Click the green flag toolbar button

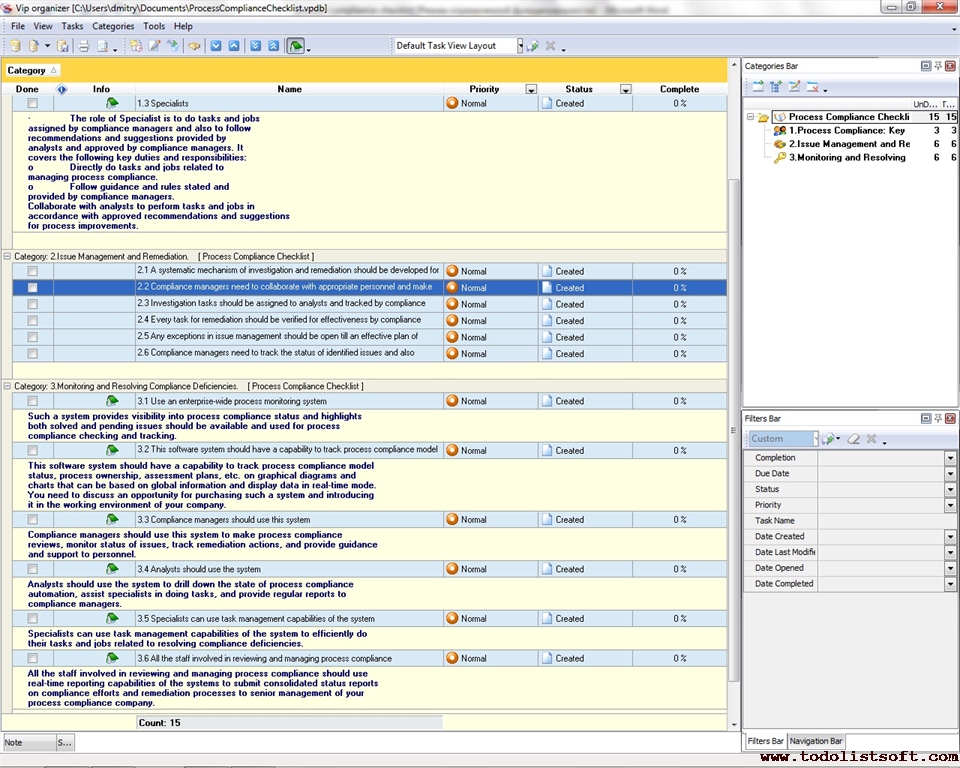[296, 46]
